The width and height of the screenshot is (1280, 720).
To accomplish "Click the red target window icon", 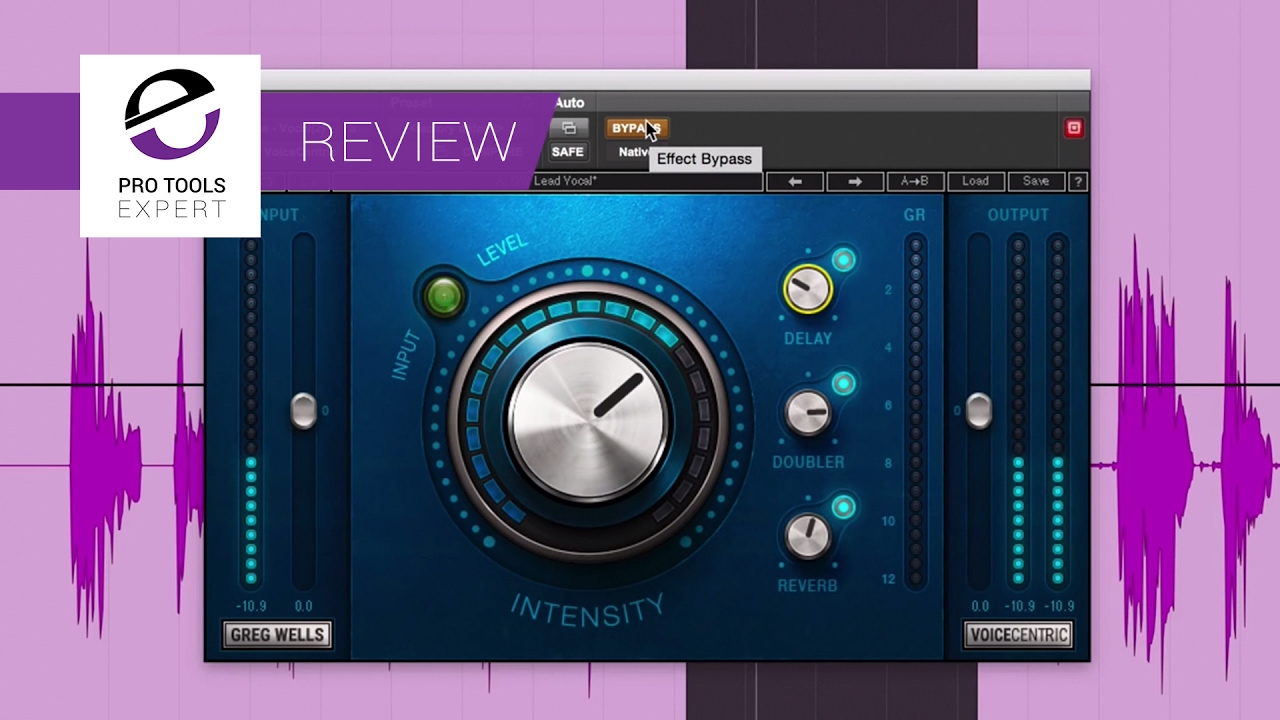I will (1074, 128).
